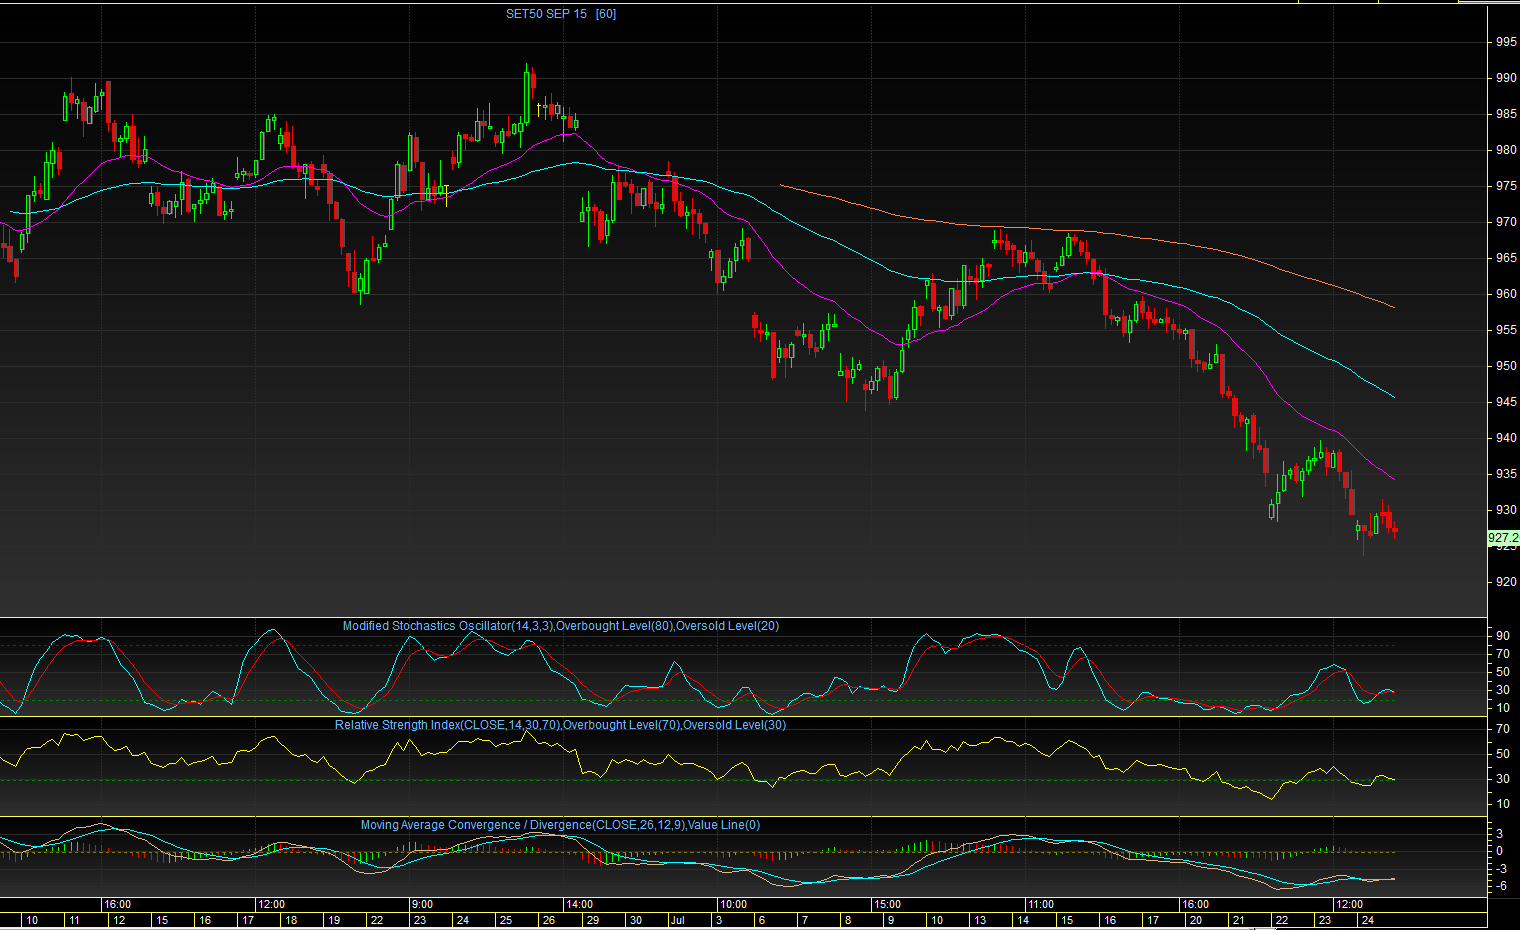Click date 18 on the date axis
The width and height of the screenshot is (1520, 930).
click(x=290, y=920)
